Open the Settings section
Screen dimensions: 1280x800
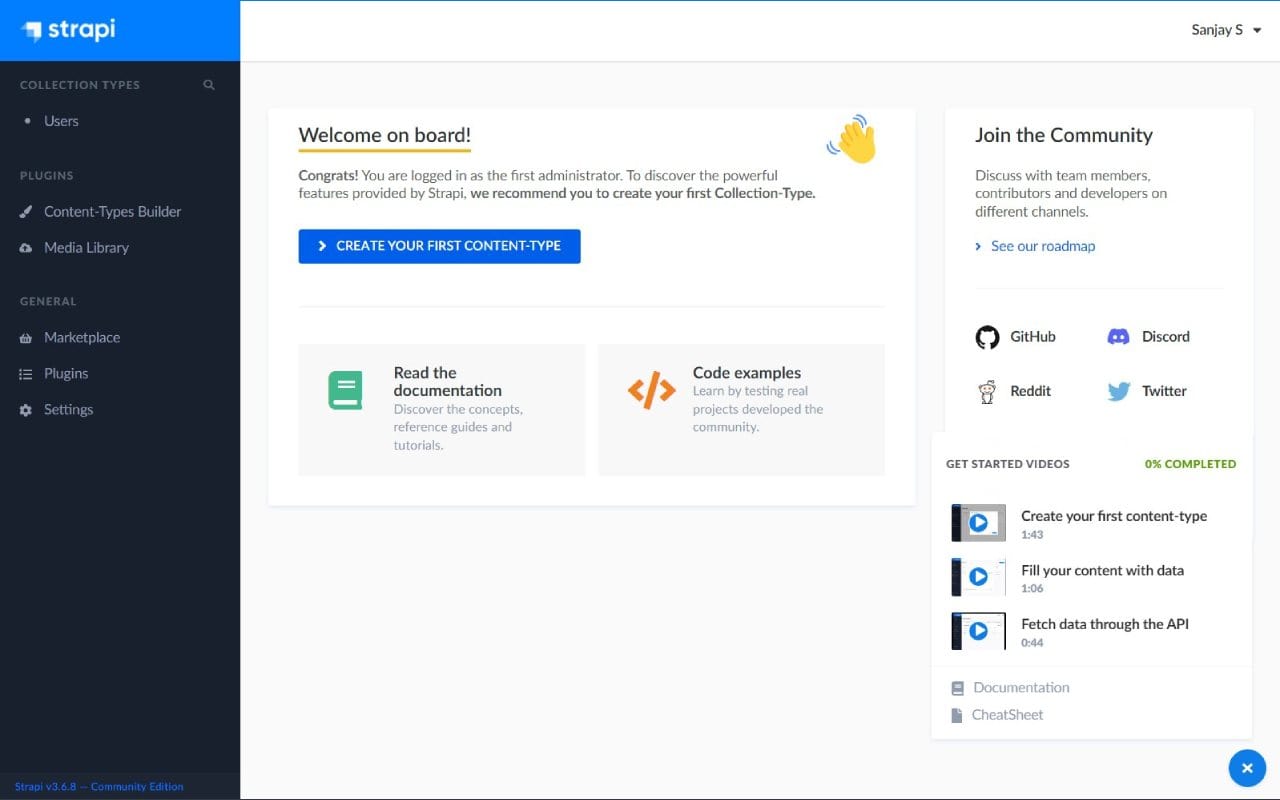(x=68, y=409)
